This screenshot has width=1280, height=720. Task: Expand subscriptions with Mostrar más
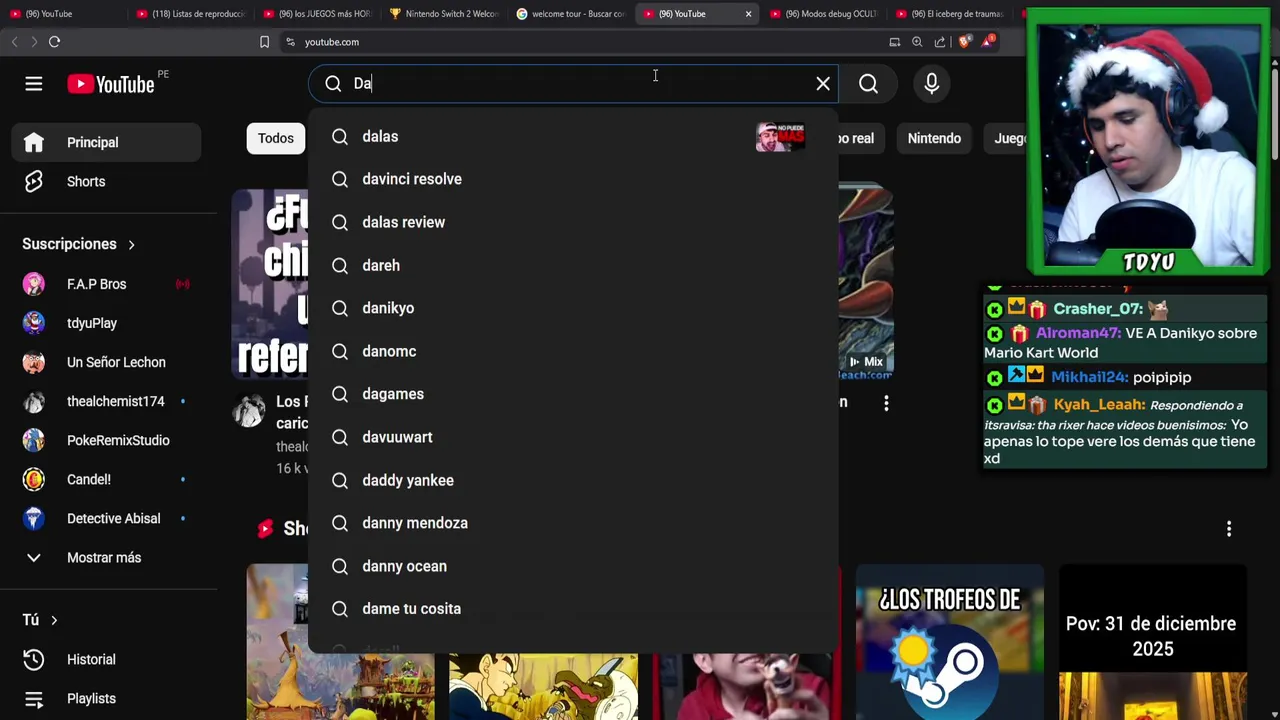coord(106,557)
